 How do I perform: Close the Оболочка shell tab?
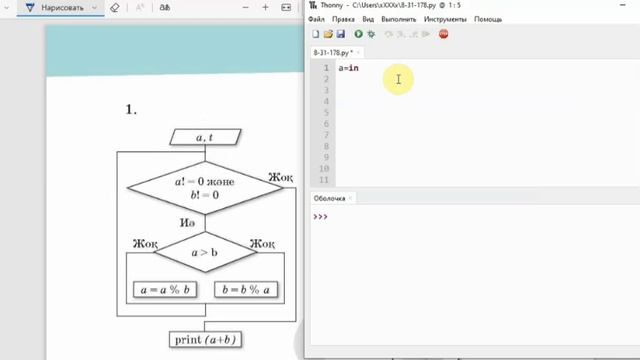coord(350,198)
